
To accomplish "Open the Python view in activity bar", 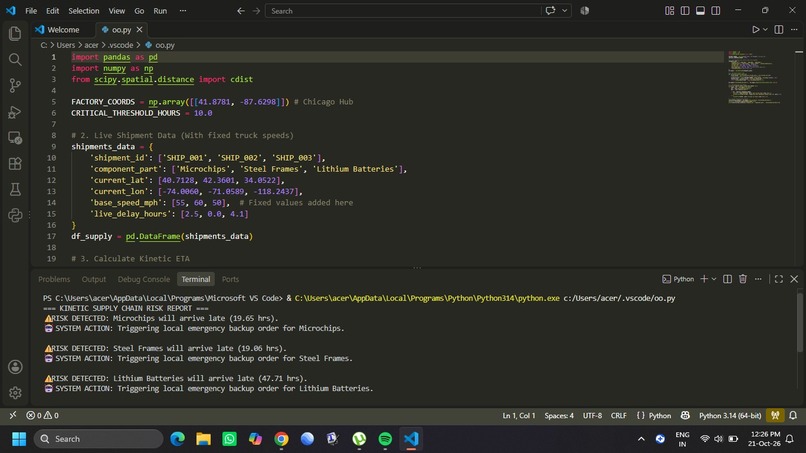I will click(x=15, y=215).
